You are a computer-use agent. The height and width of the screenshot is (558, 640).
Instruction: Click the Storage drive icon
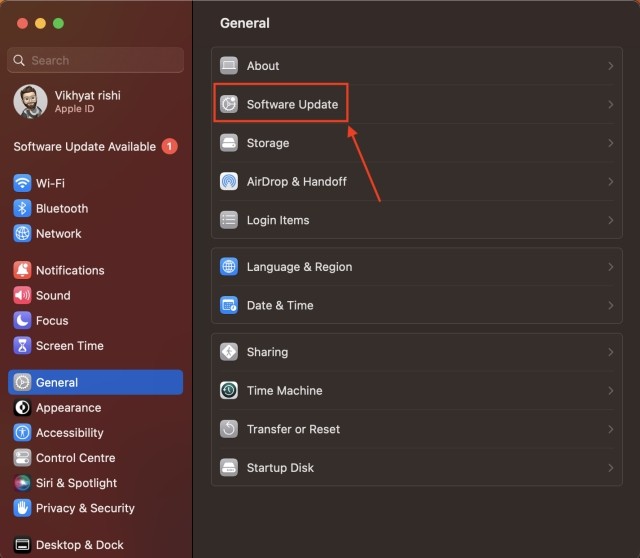pos(229,143)
